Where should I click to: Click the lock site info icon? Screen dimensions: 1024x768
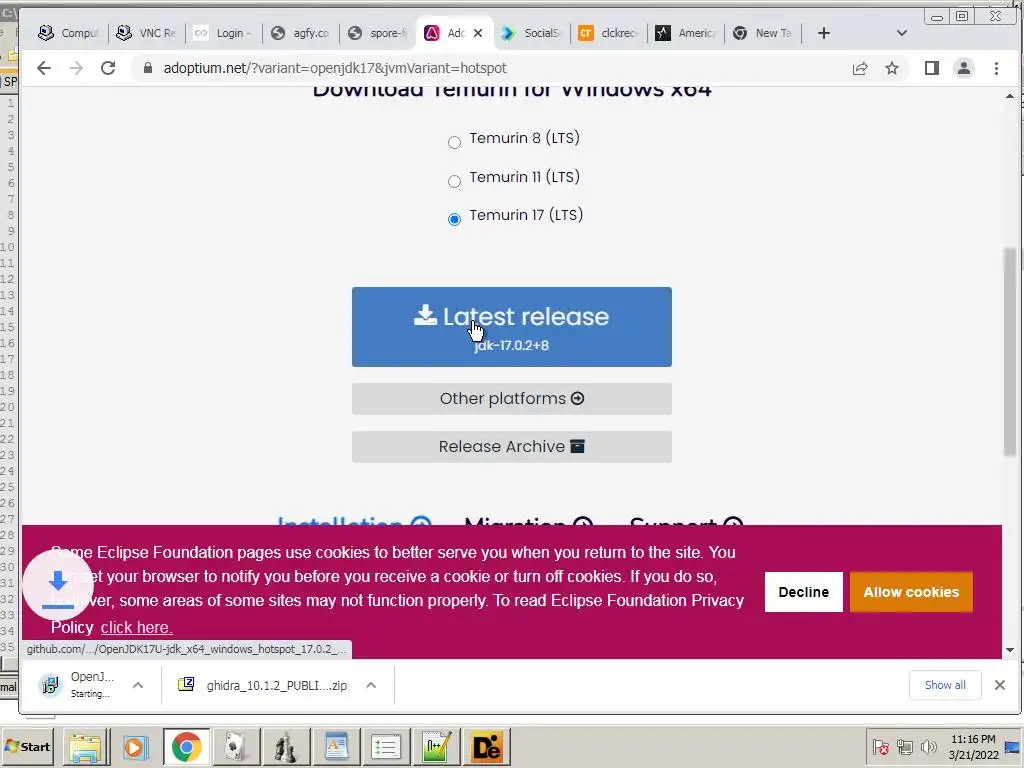tap(148, 68)
